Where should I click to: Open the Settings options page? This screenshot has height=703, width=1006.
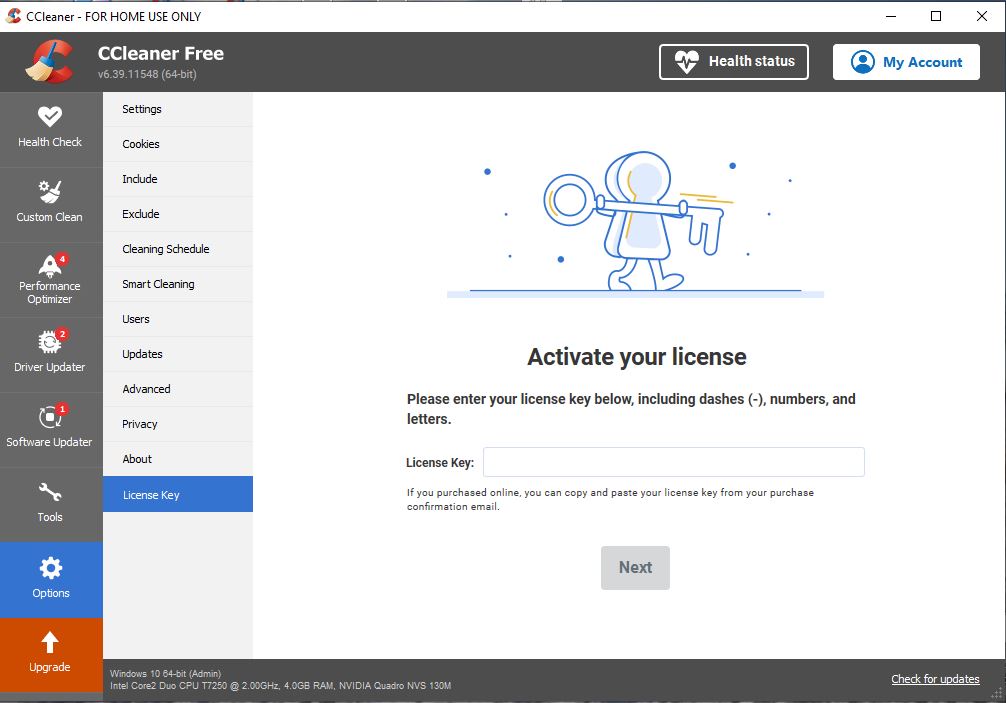pyautogui.click(x=142, y=109)
